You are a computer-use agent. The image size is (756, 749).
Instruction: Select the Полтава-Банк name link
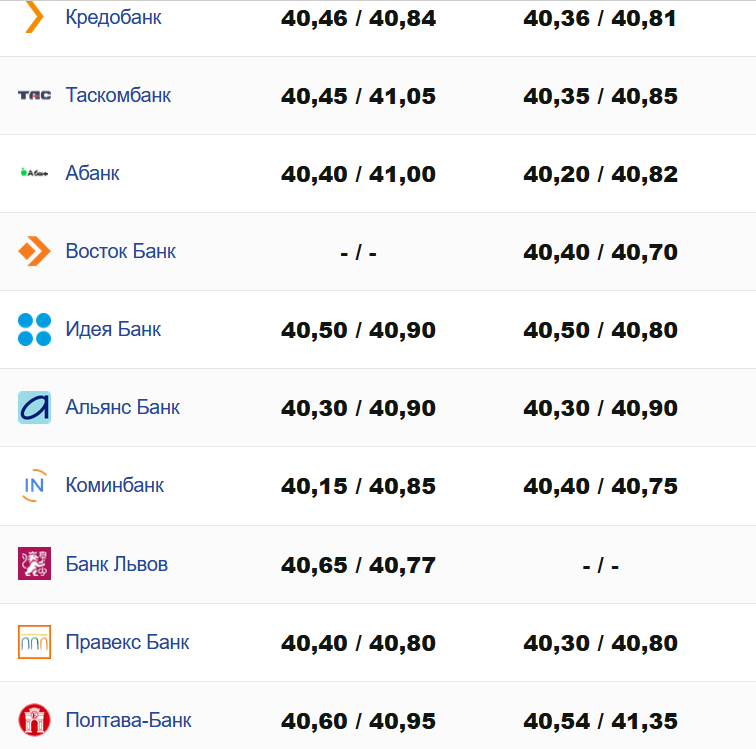(x=128, y=720)
